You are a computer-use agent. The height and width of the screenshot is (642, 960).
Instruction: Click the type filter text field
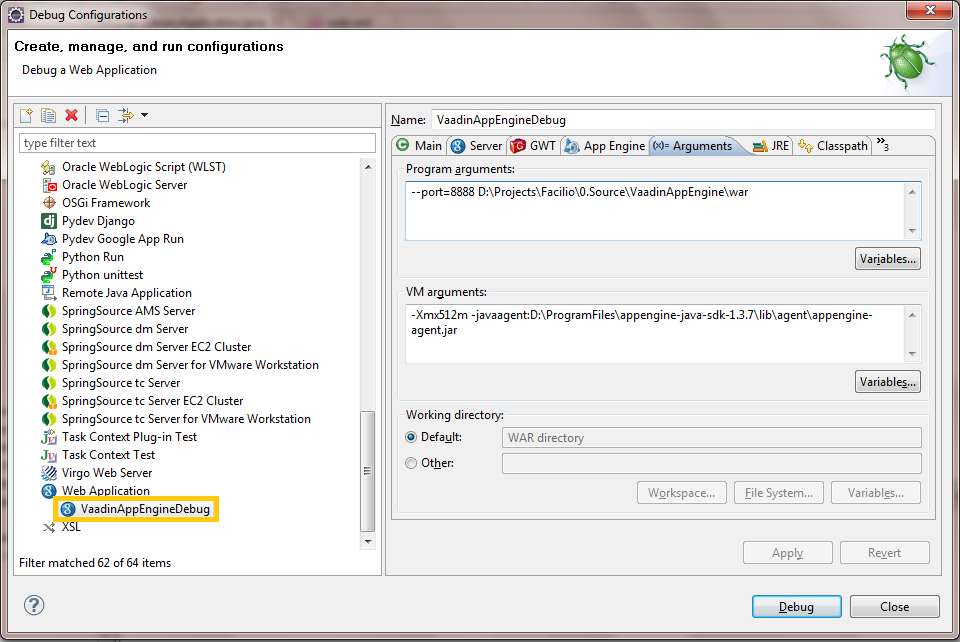pos(197,143)
